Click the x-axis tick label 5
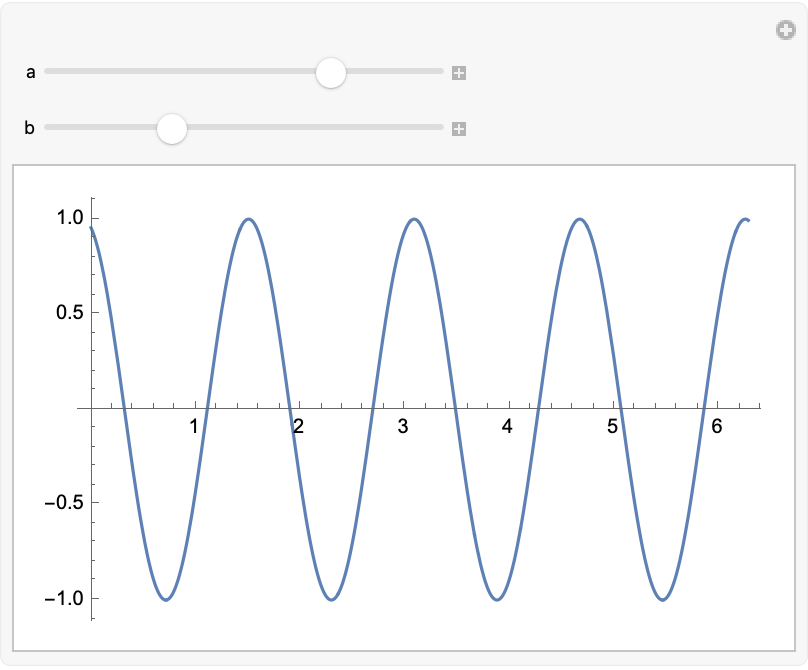 coord(612,426)
